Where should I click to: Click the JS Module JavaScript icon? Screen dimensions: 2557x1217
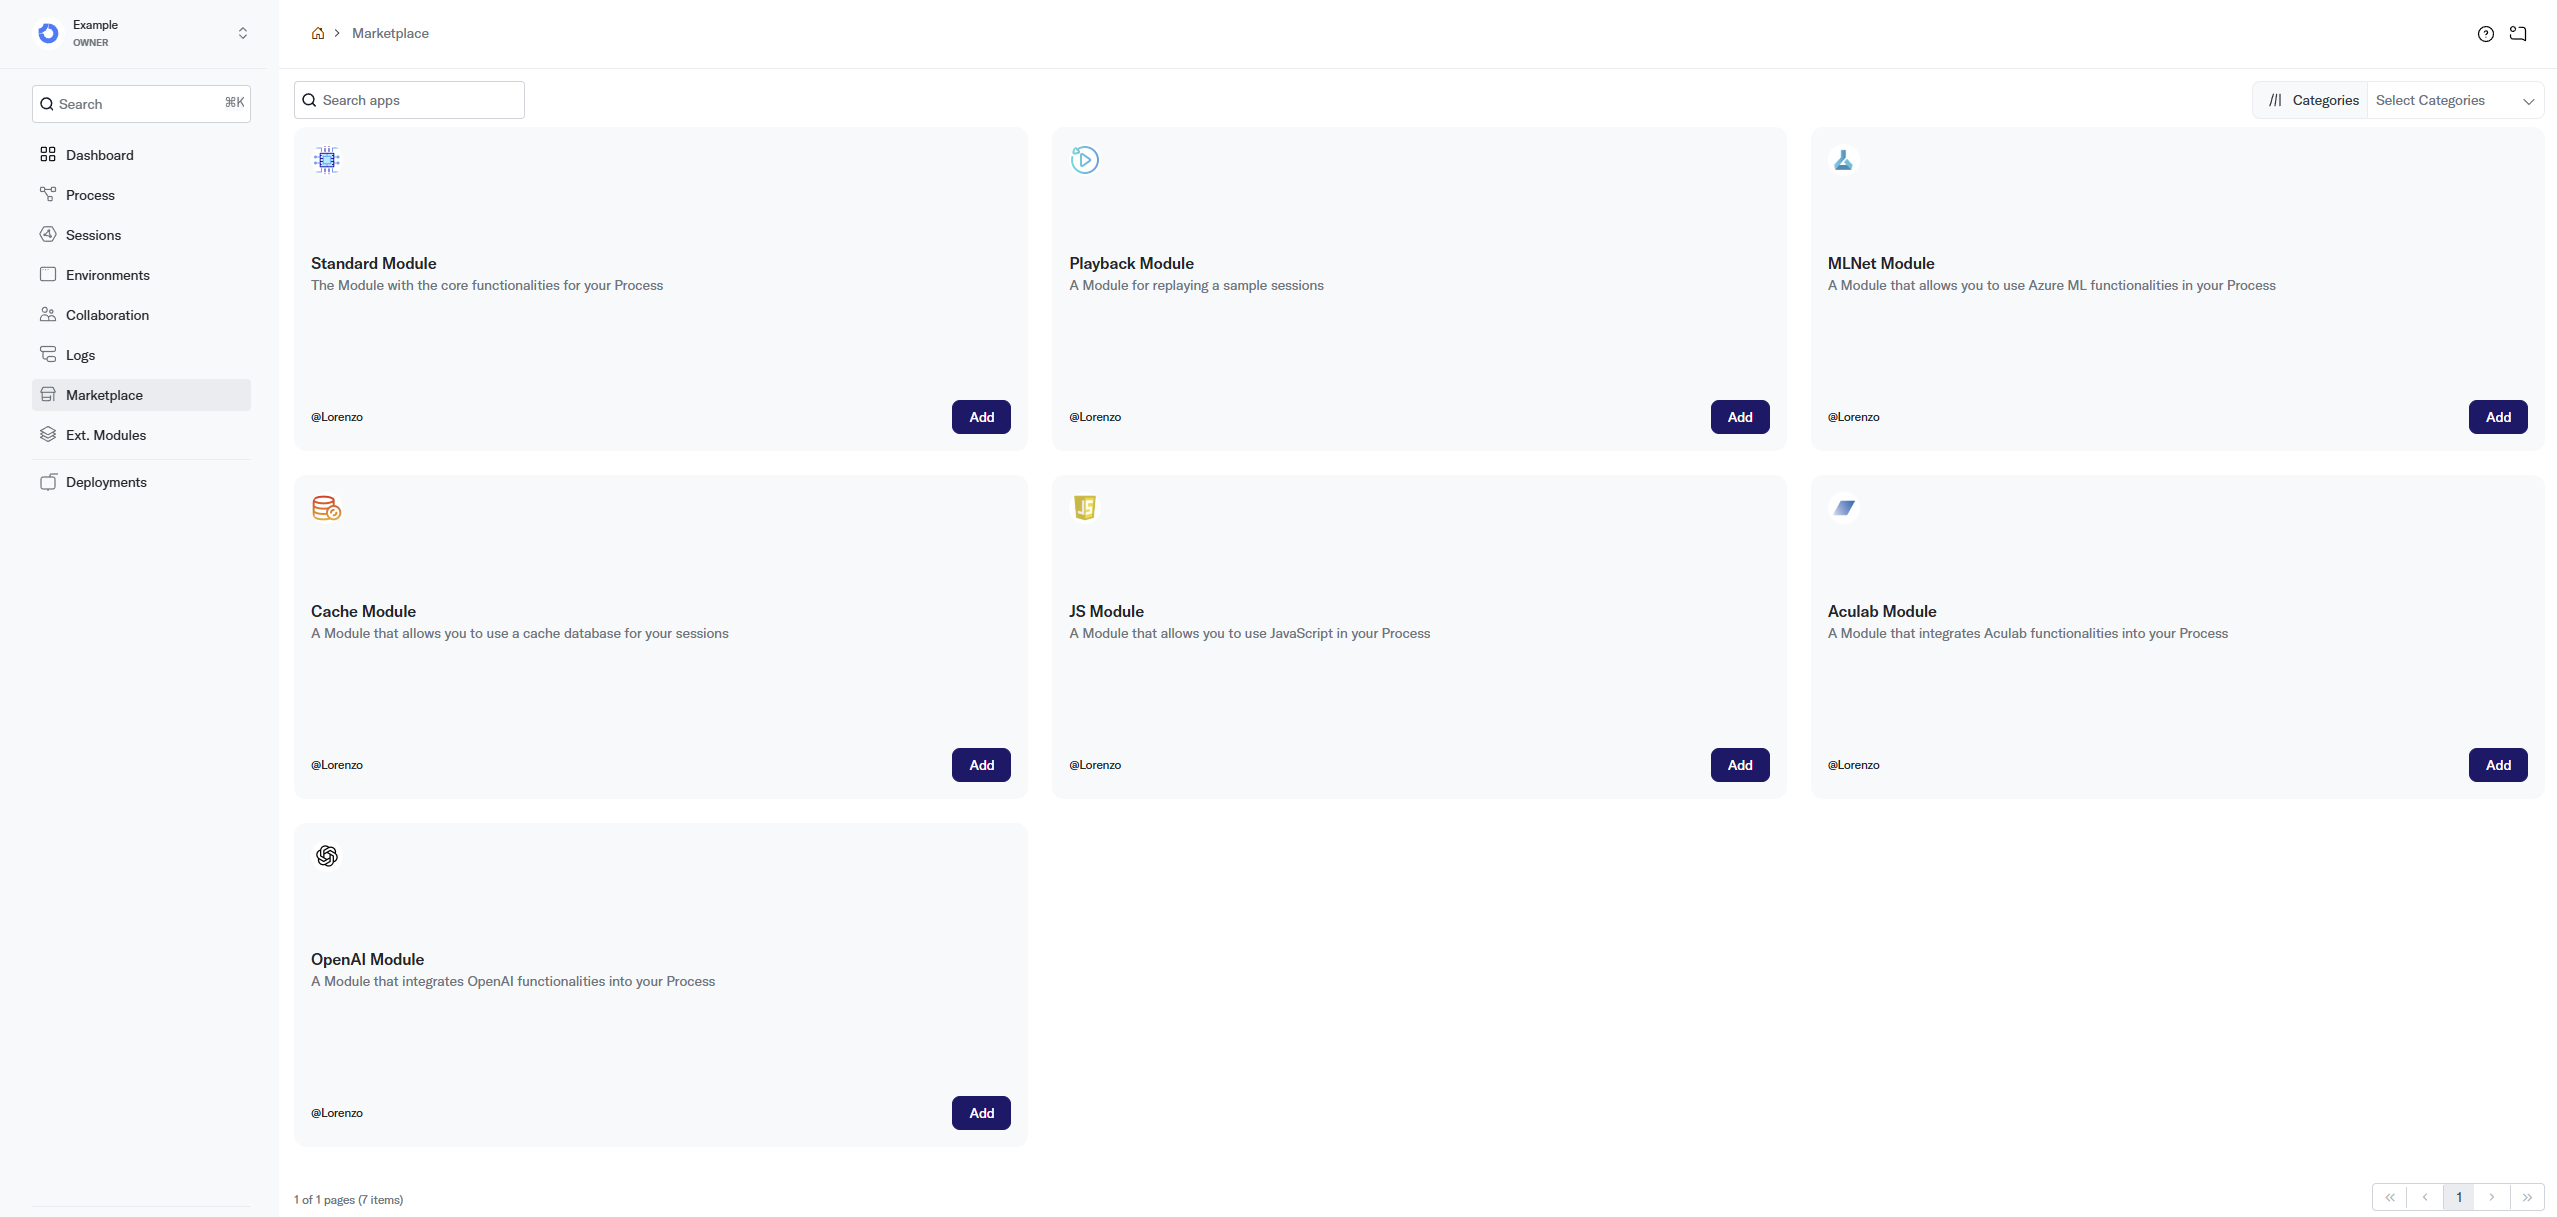coord(1085,508)
